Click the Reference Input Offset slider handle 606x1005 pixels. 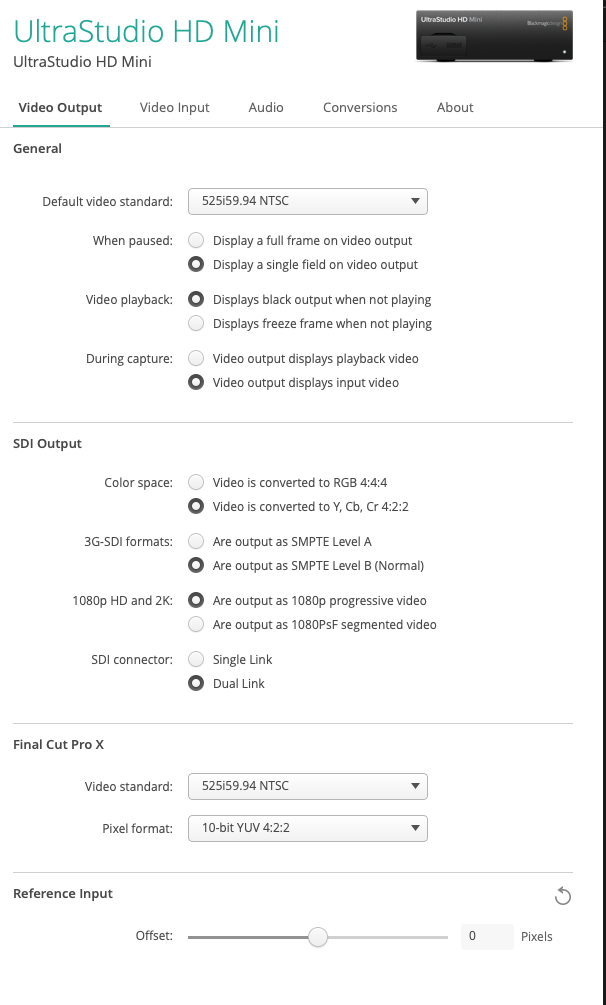(x=317, y=937)
